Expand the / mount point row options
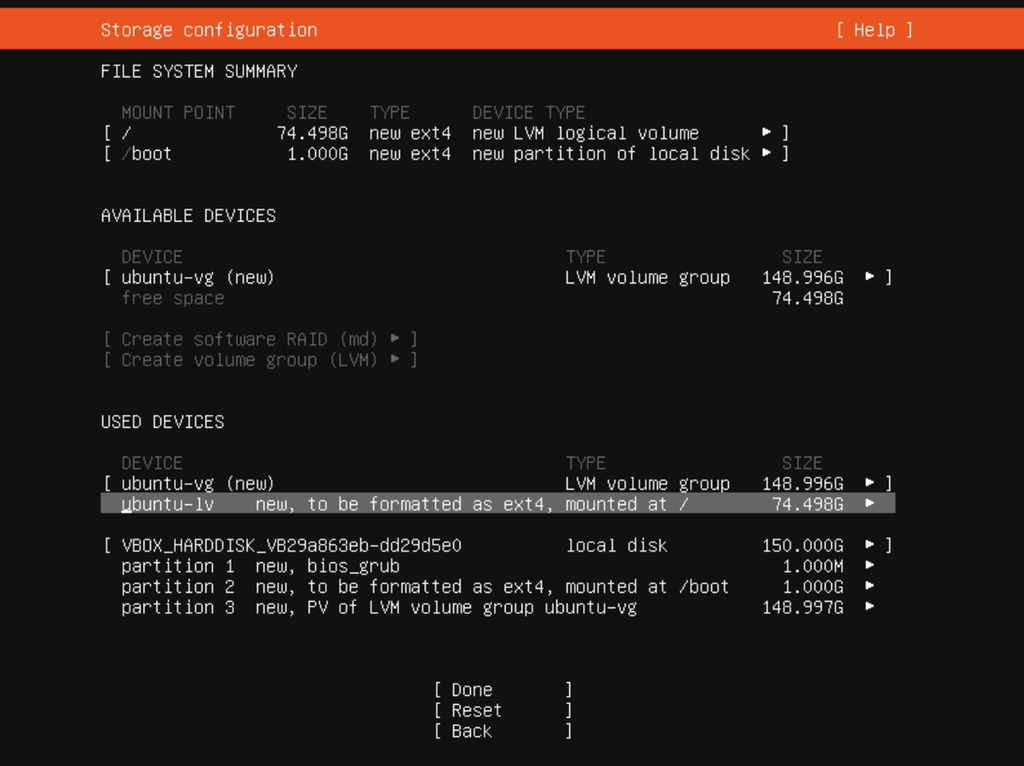Screen dimensions: 1024x766 pos(766,132)
